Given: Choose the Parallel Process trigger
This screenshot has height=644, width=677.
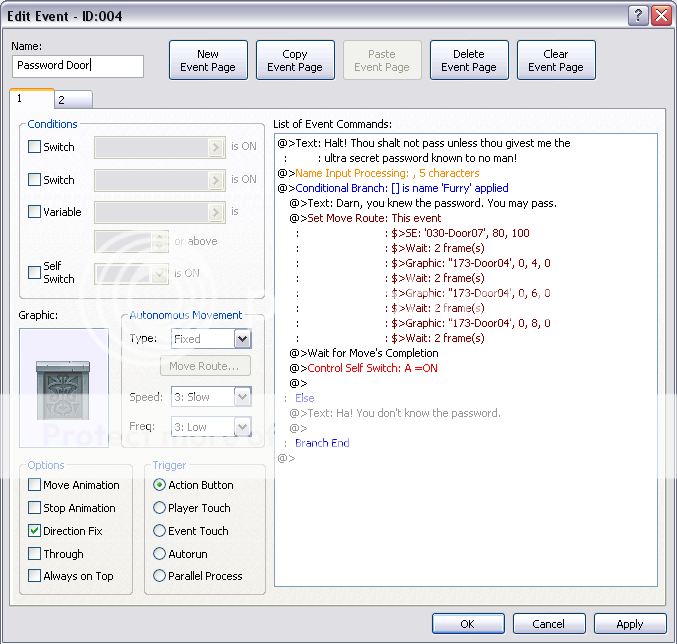Looking at the screenshot, I should click(x=160, y=576).
